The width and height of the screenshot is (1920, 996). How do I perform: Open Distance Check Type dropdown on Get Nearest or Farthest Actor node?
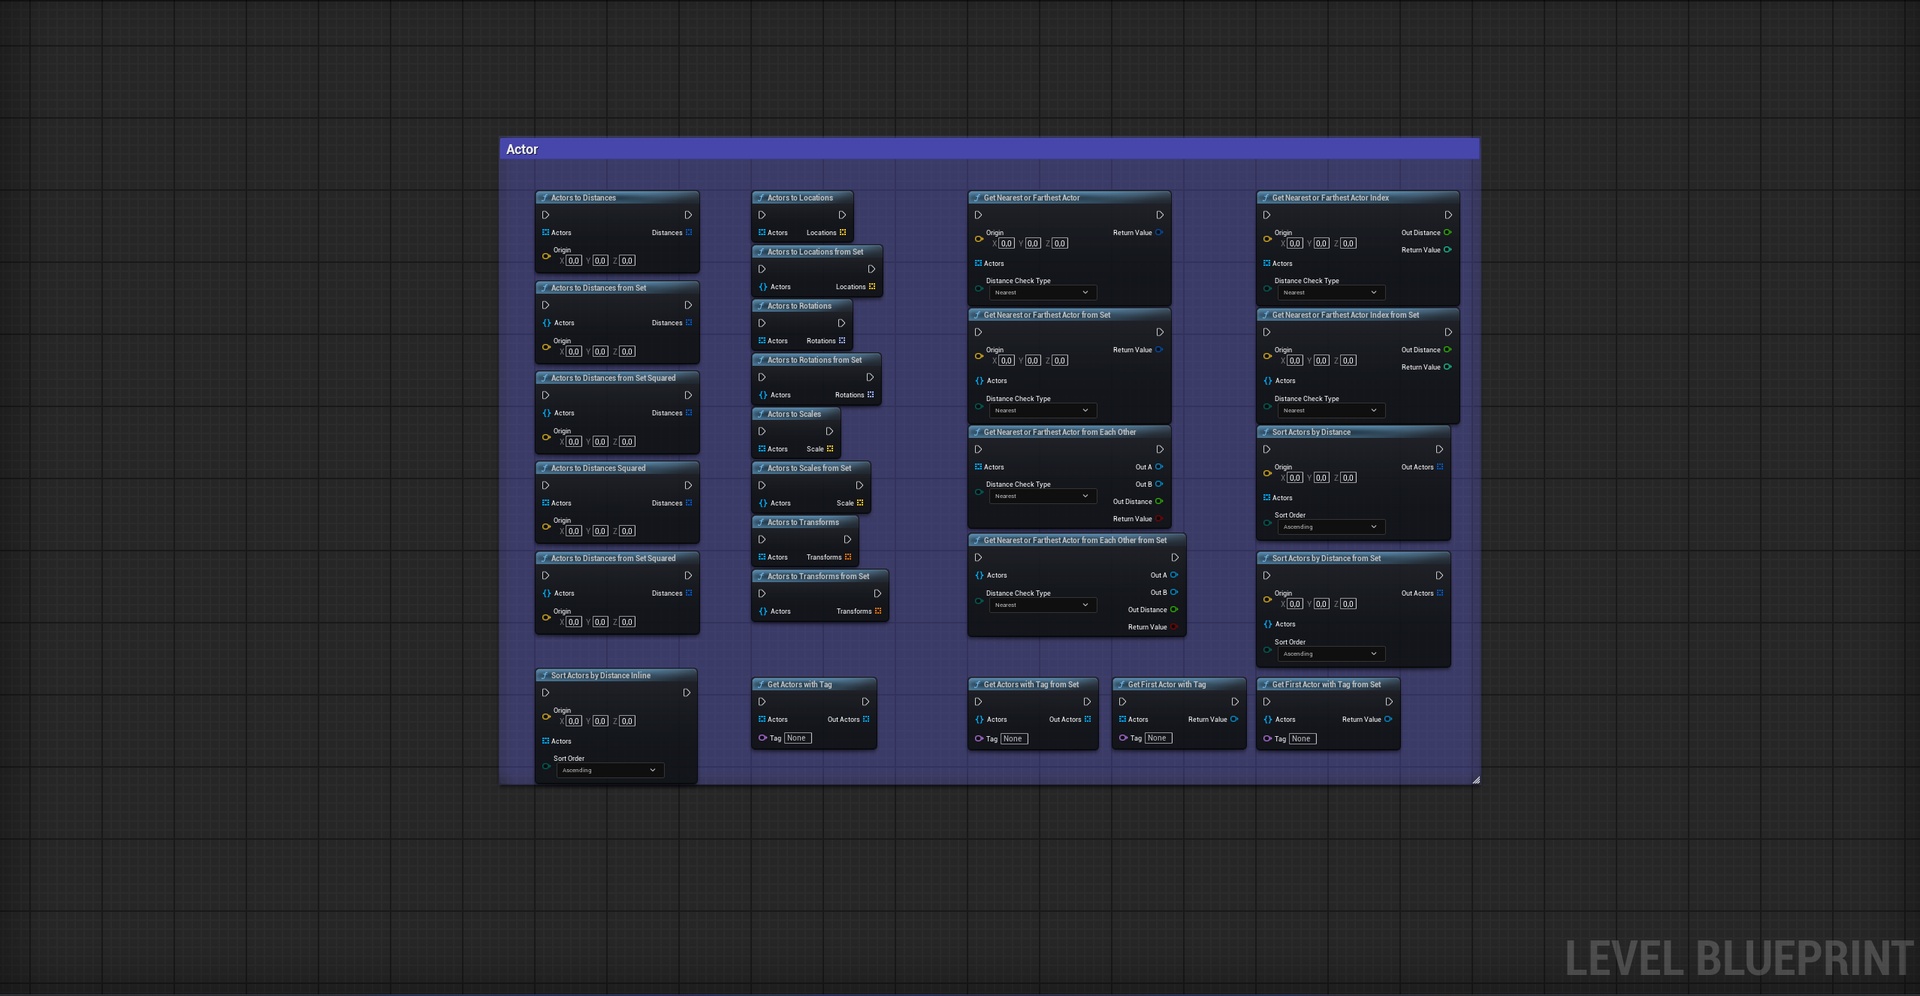click(x=1043, y=293)
